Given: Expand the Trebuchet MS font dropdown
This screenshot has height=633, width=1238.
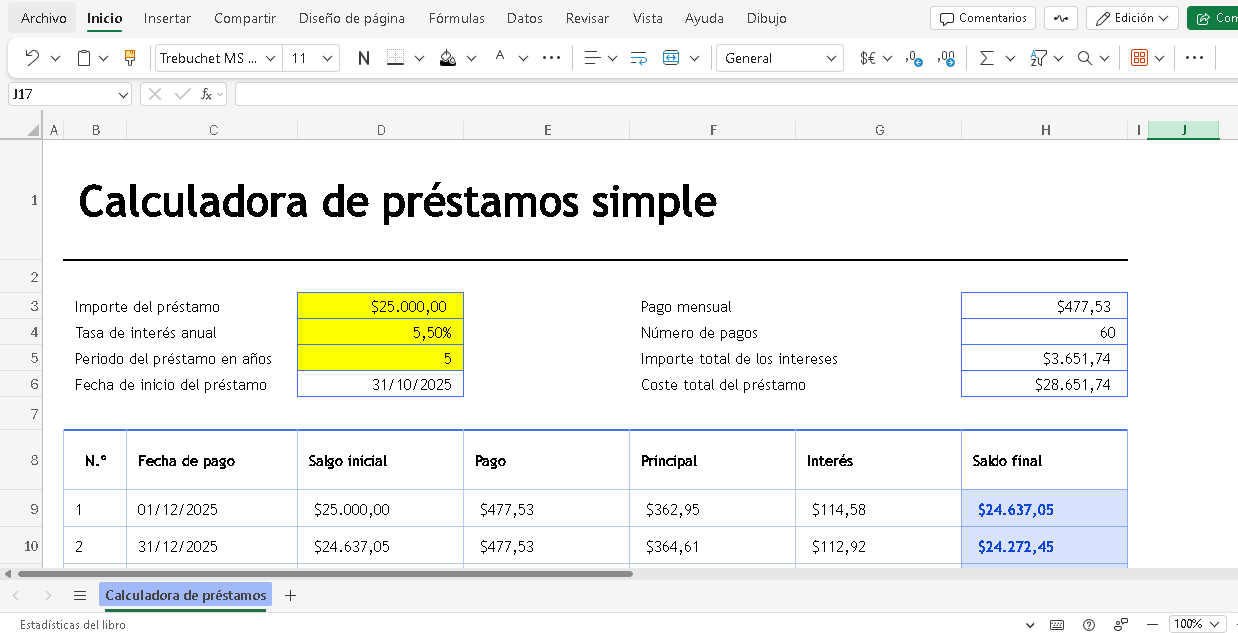Looking at the screenshot, I should tap(217, 58).
